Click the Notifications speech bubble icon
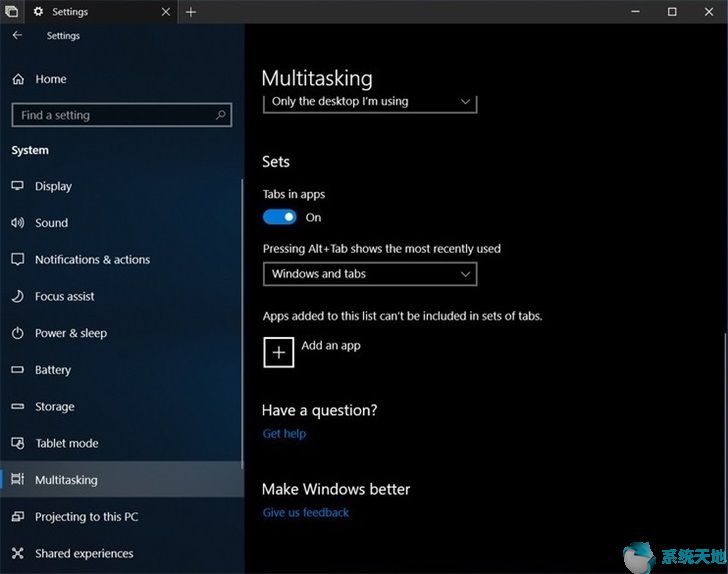The width and height of the screenshot is (728, 574). (x=18, y=260)
